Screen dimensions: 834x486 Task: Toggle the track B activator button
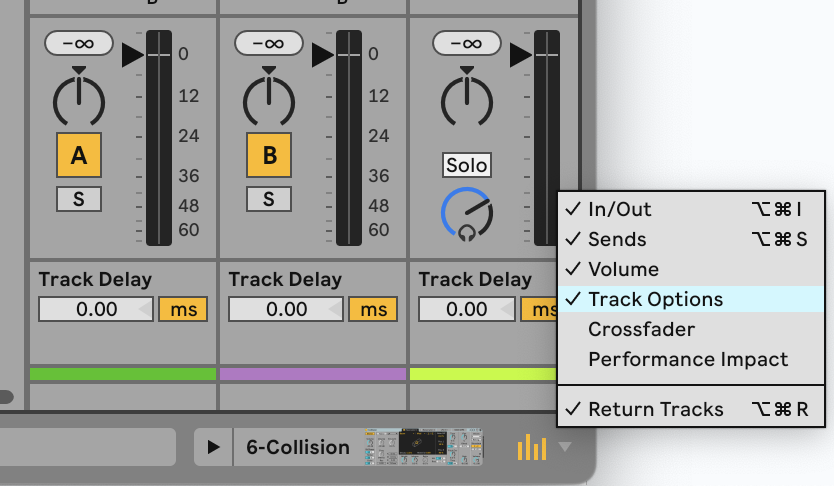(267, 155)
